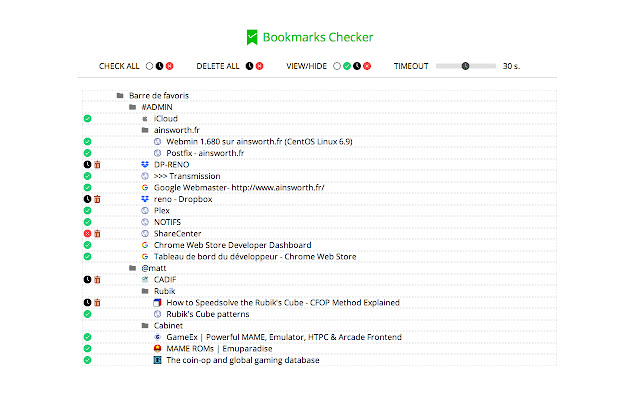Image resolution: width=640 pixels, height=400 pixels.
Task: Click the TIMEOUT label
Action: pos(411,66)
